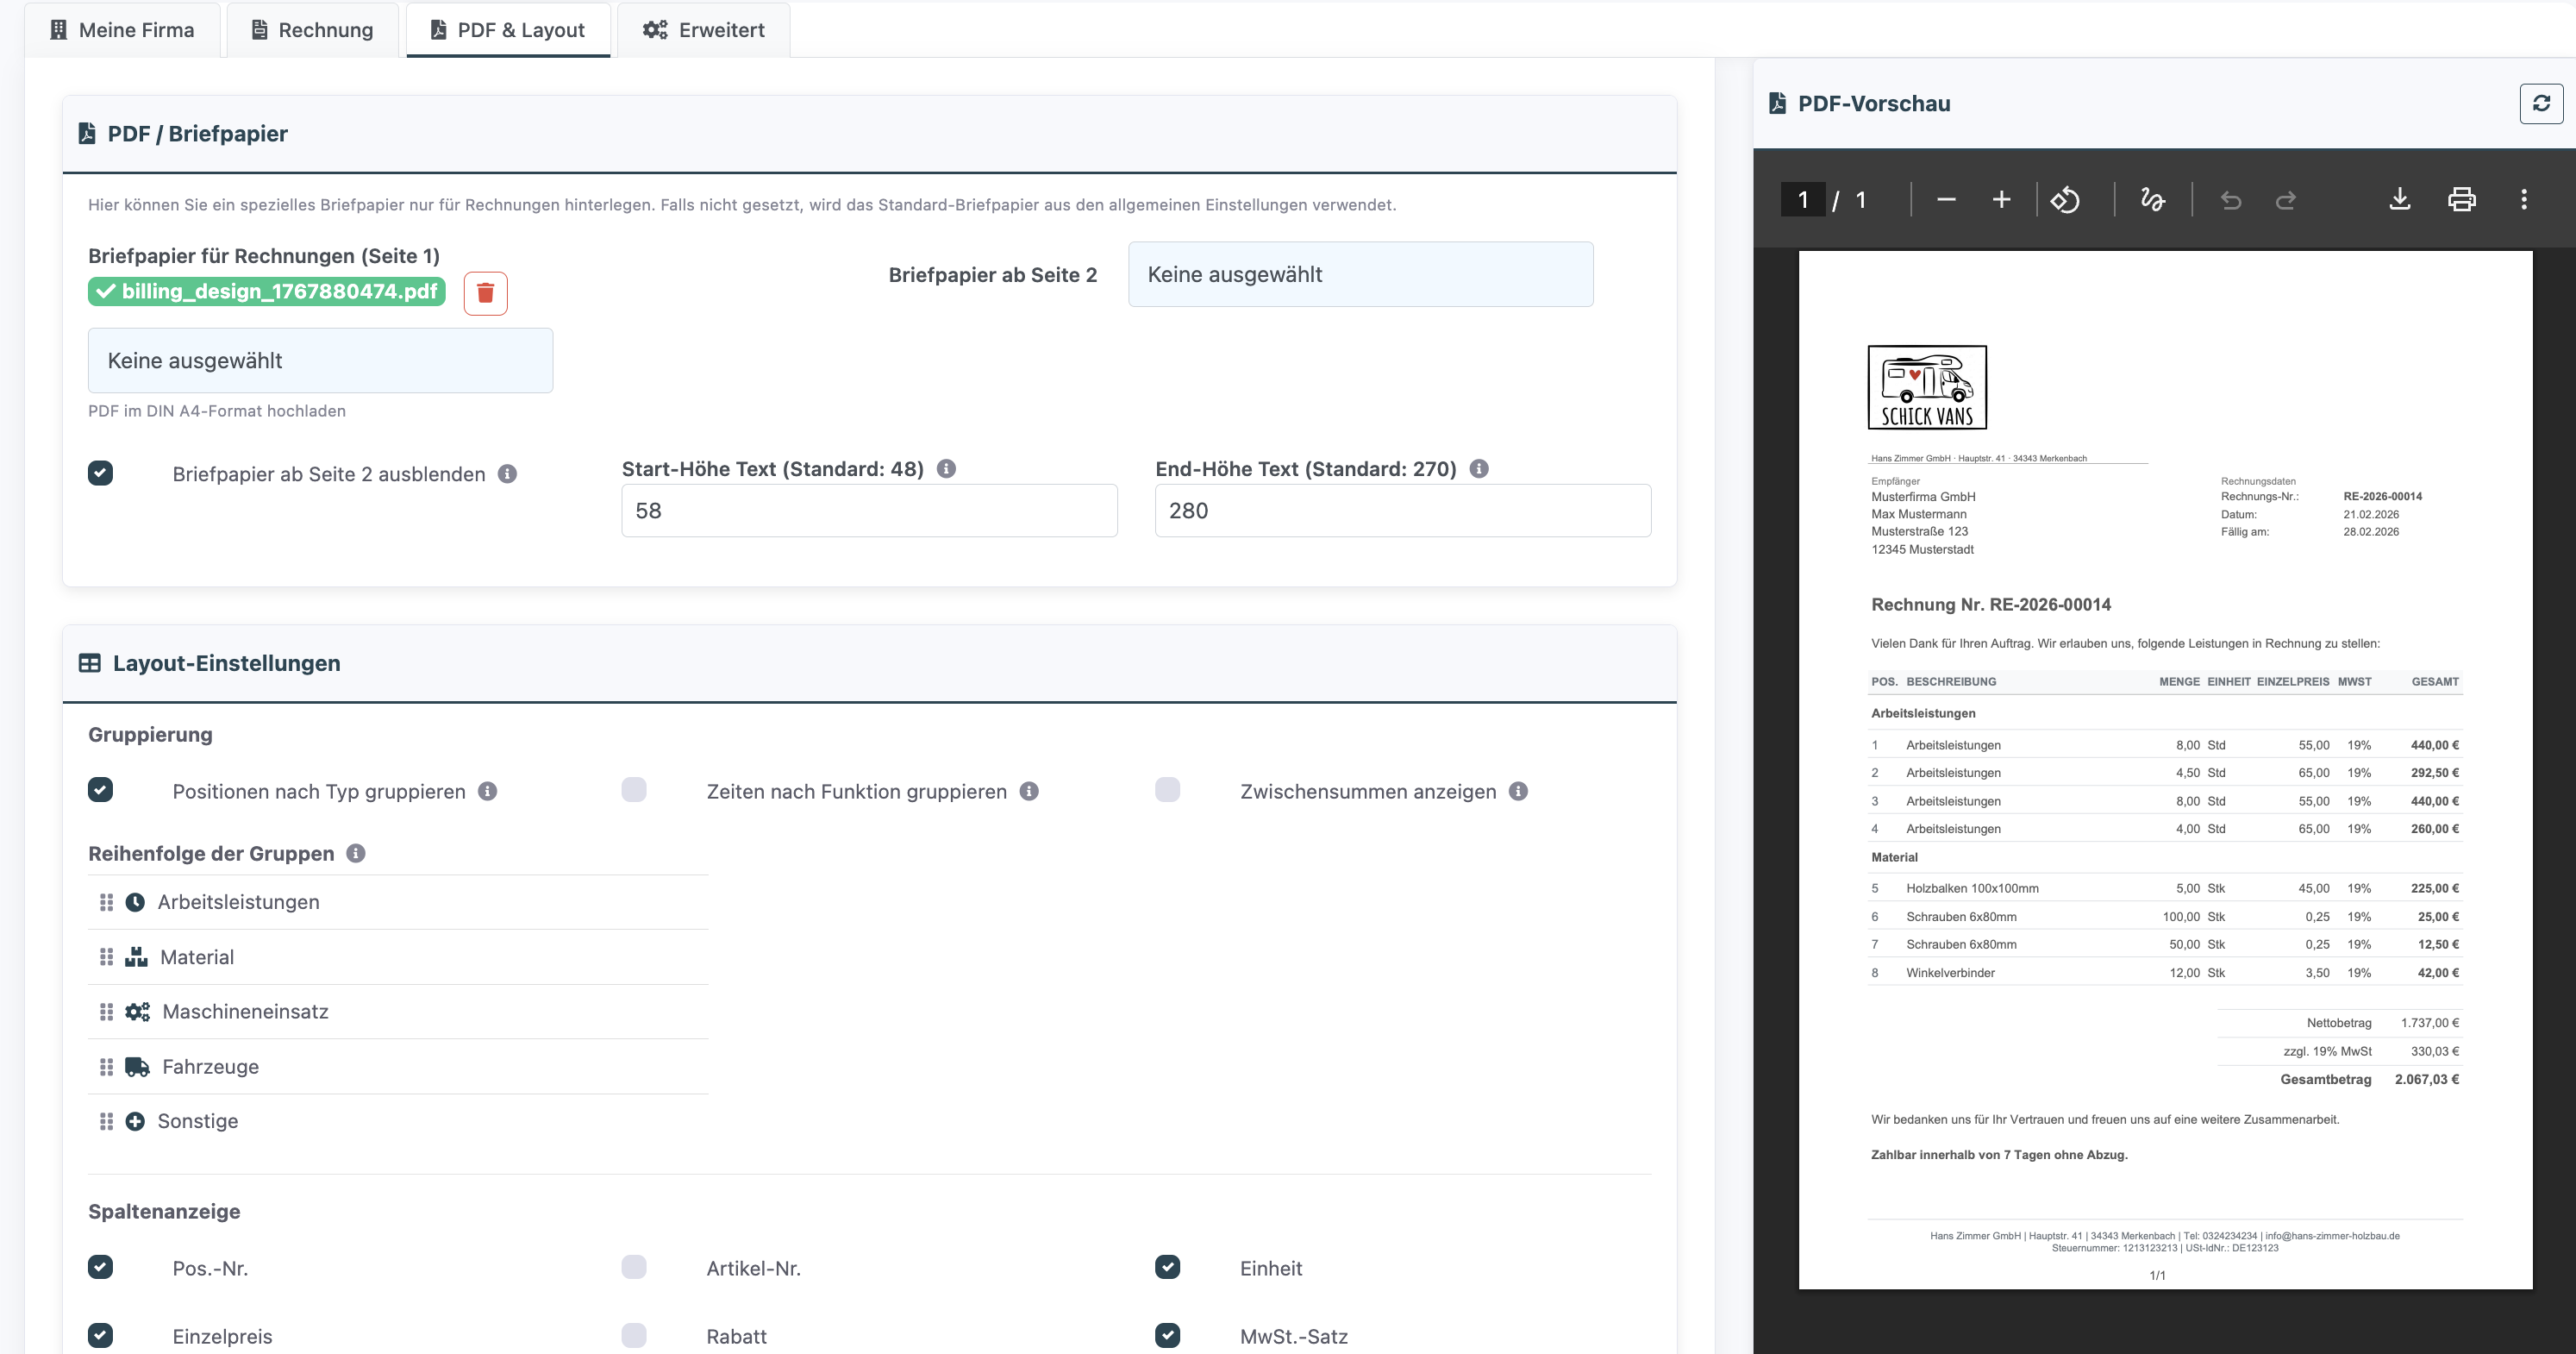Open the PDF viewer more-options menu
2576x1354 pixels.
pos(2523,200)
